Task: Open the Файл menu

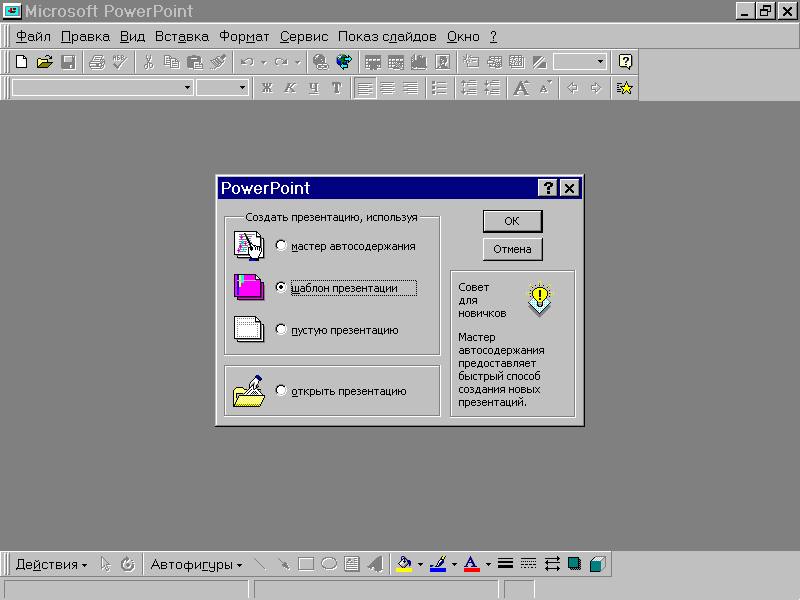Action: pyautogui.click(x=33, y=37)
